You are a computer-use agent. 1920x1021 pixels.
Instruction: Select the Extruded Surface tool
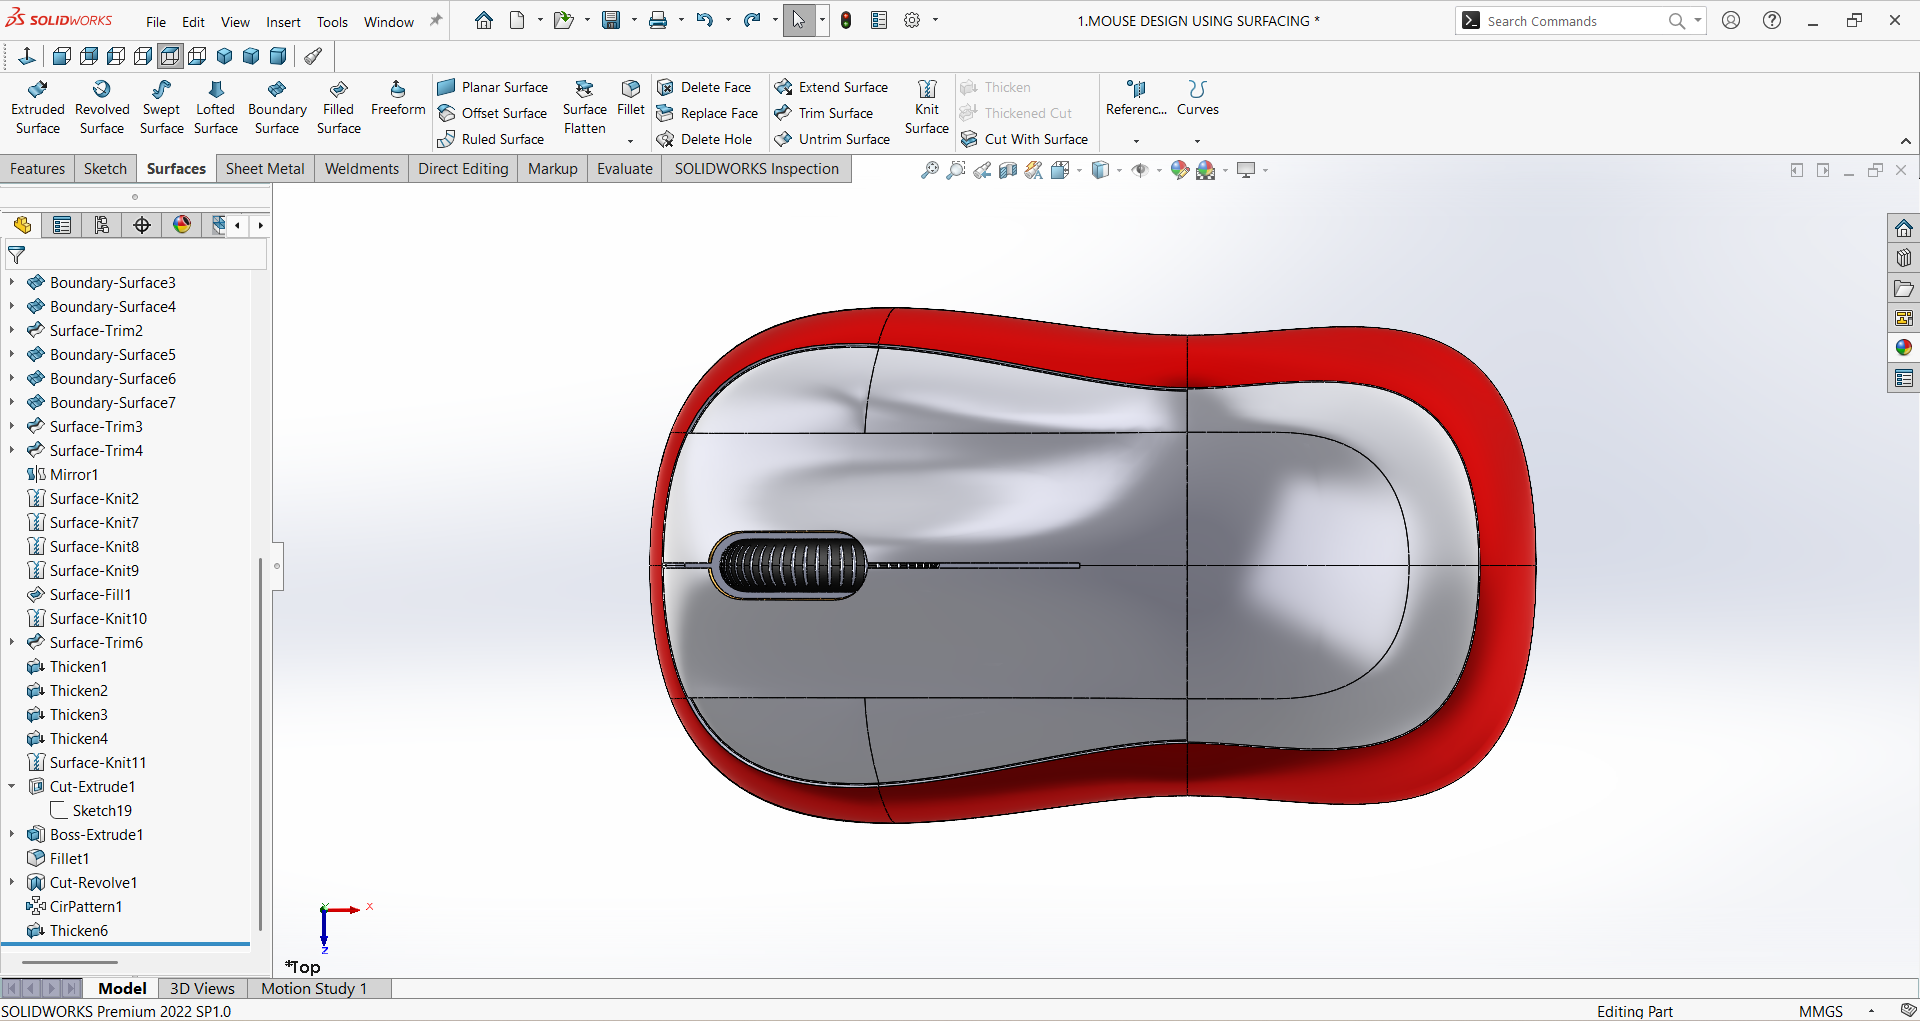[x=38, y=107]
